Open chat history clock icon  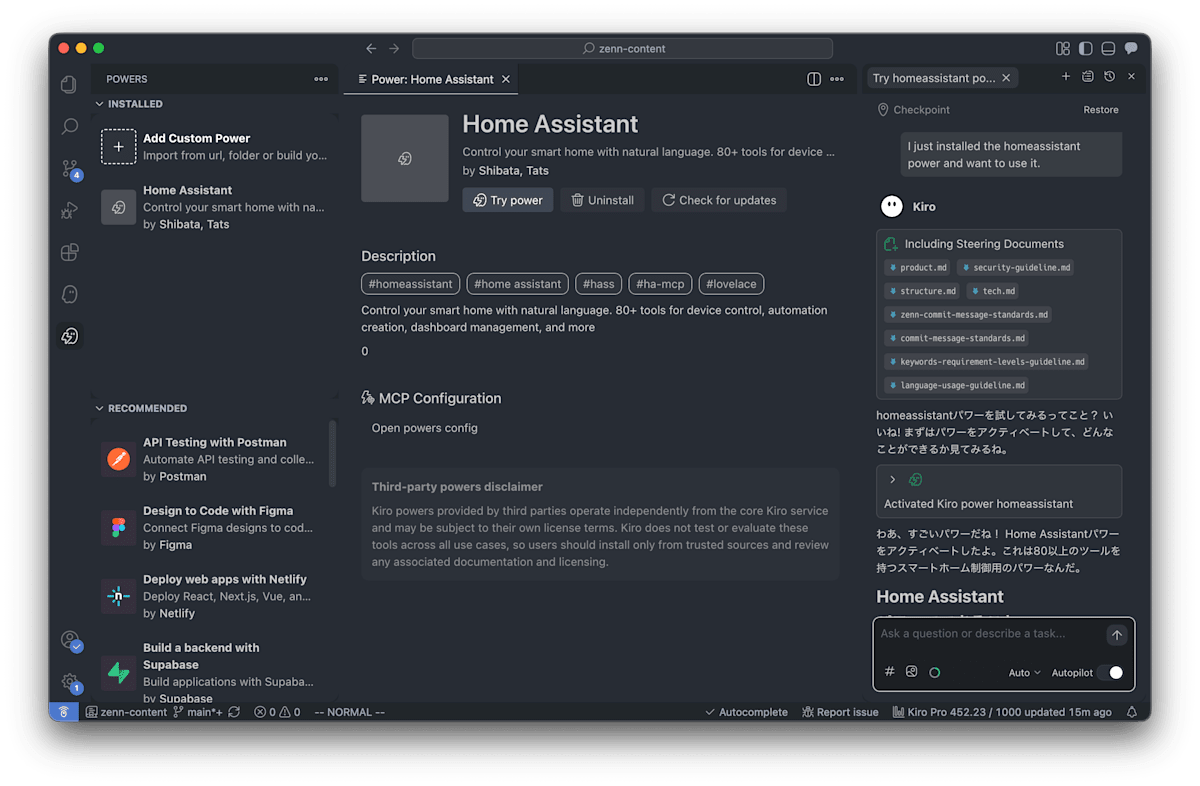[x=1109, y=76]
